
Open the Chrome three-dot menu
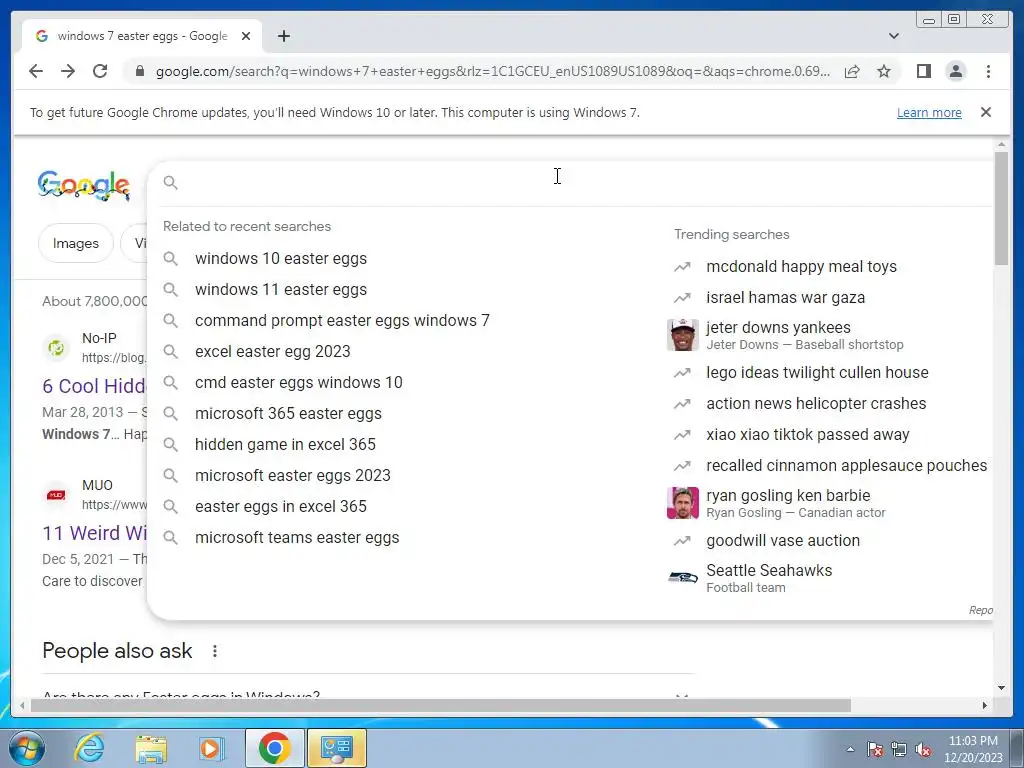[988, 71]
